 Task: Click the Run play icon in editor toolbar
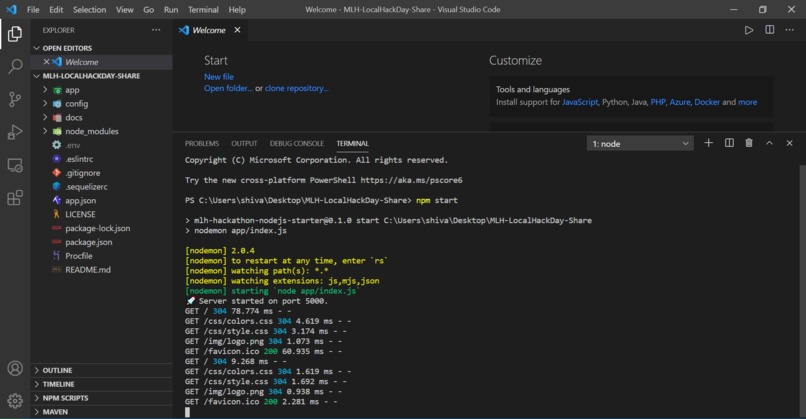point(749,30)
